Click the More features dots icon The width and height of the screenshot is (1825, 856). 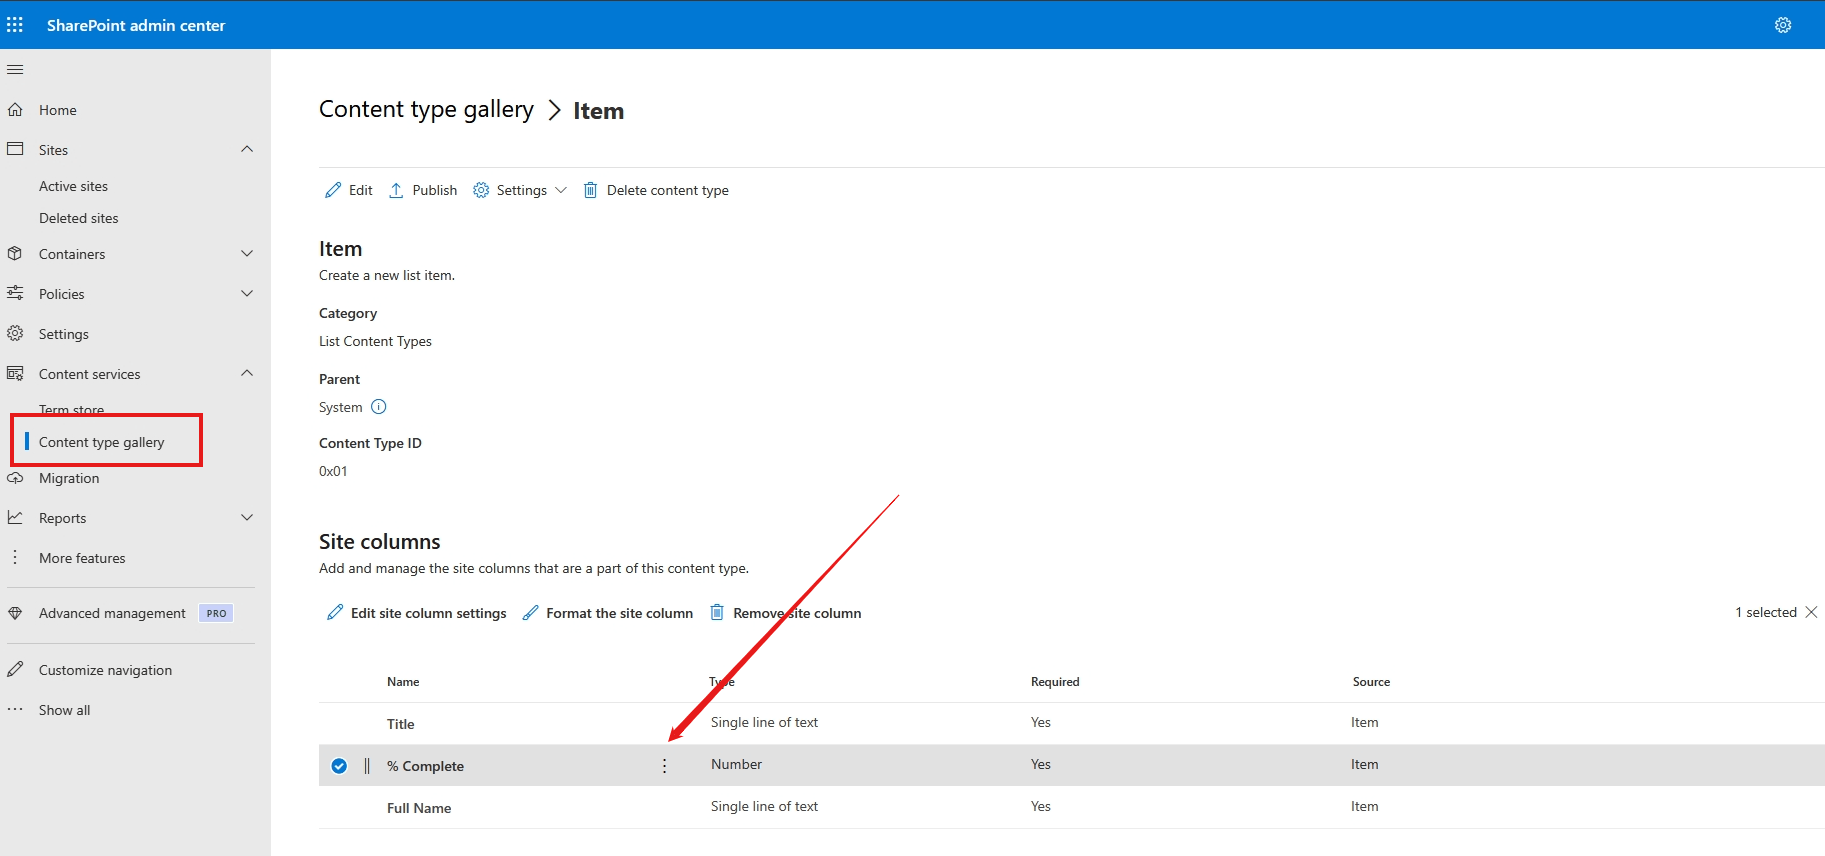15,557
